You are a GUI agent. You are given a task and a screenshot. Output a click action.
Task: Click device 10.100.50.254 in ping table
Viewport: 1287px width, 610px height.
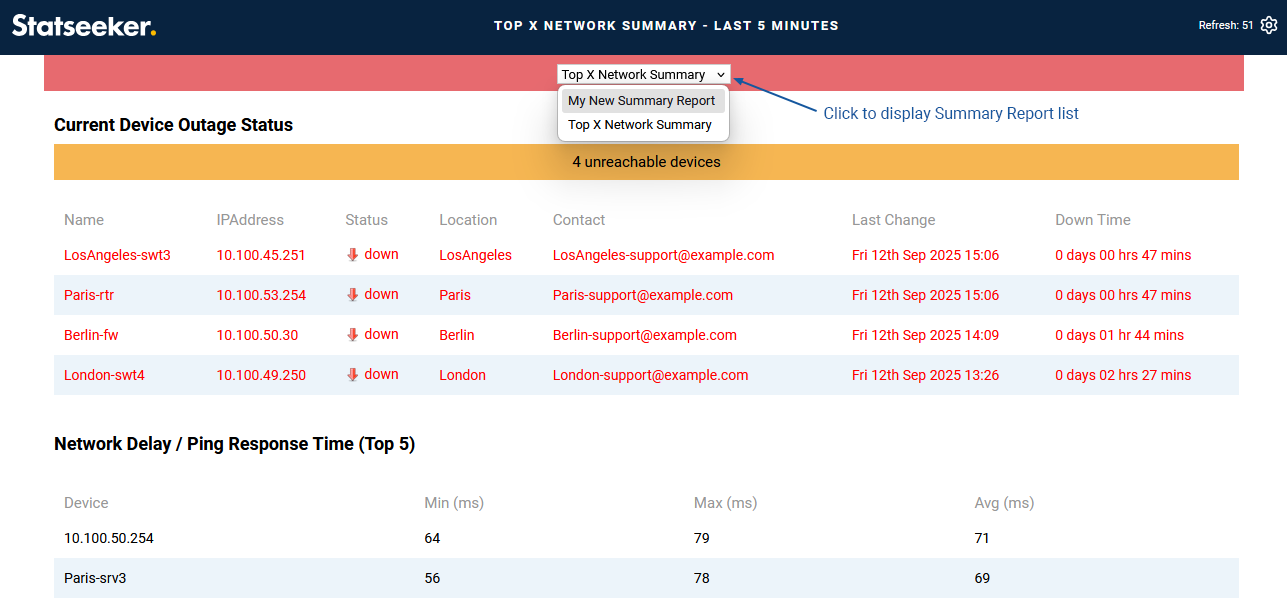coord(109,538)
